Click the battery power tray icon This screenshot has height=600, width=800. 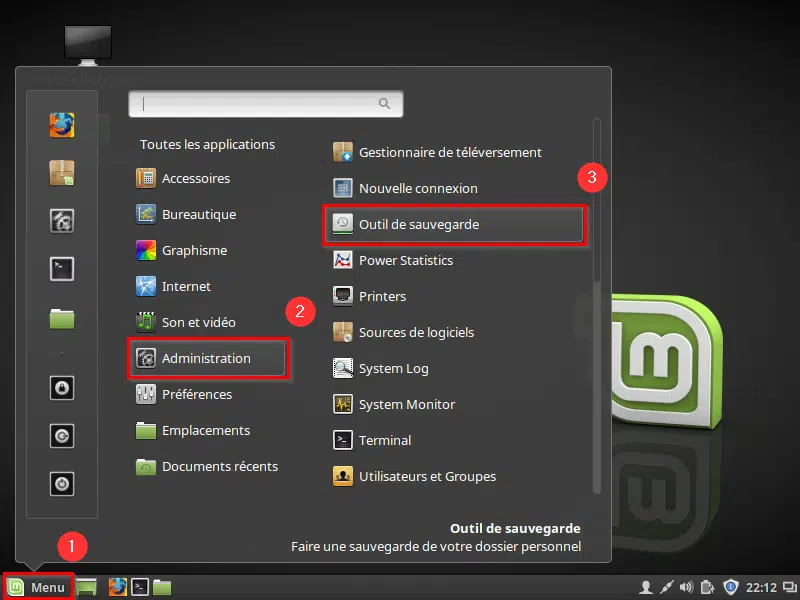pyautogui.click(x=708, y=587)
